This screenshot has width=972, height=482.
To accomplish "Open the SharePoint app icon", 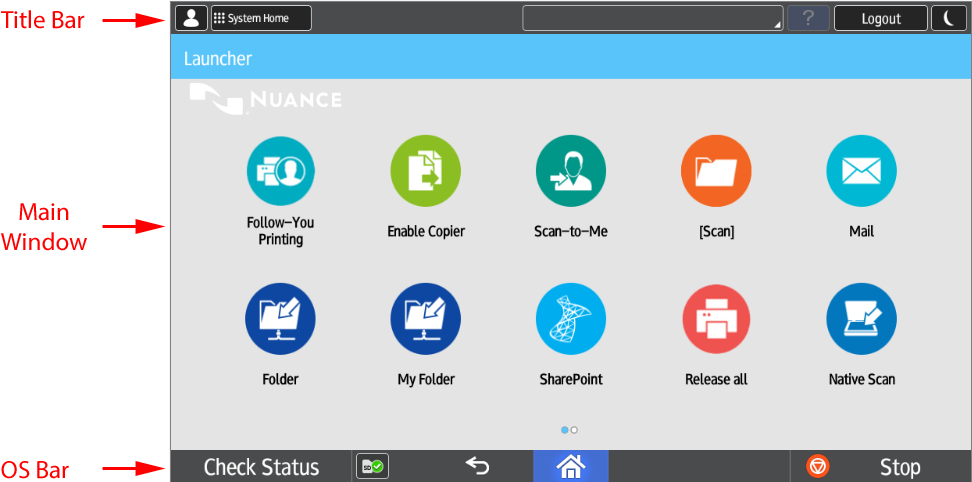I will (x=570, y=319).
